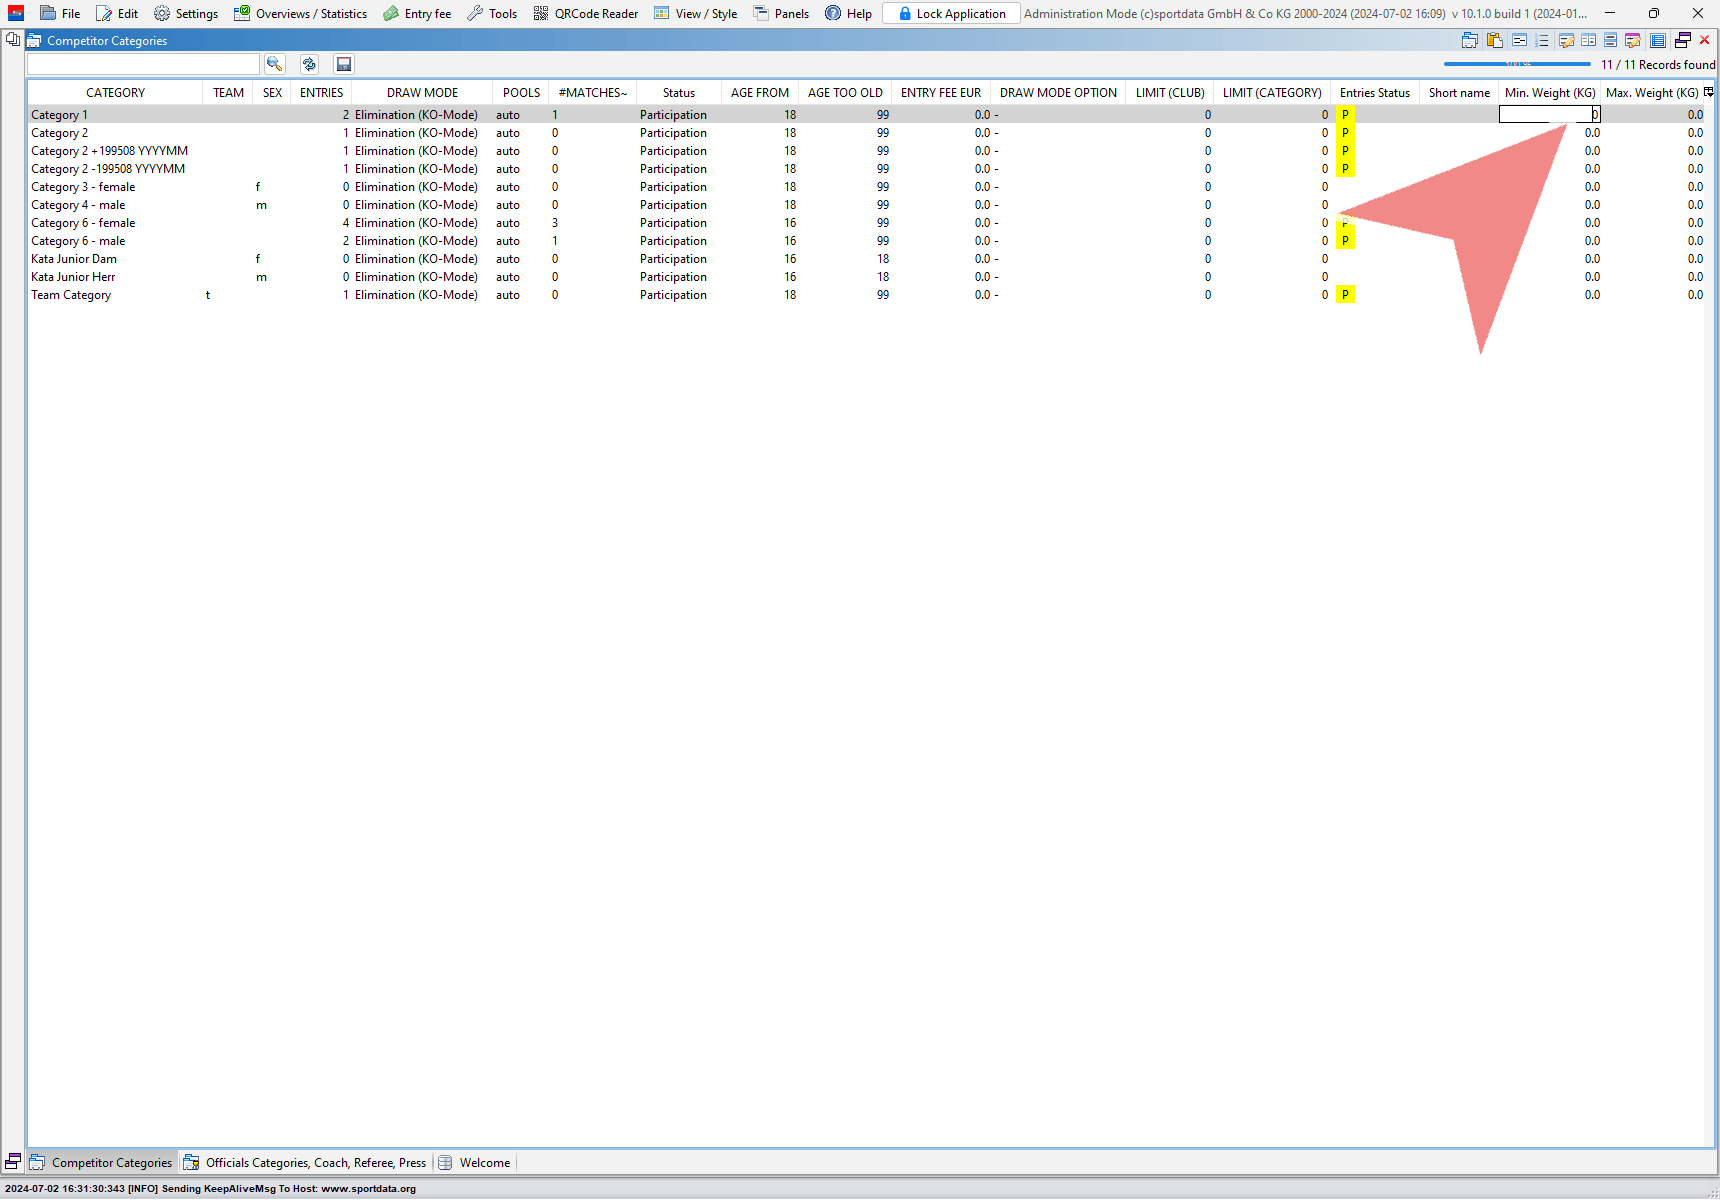Click the floppy disk save icon
Image resolution: width=1720 pixels, height=1200 pixels.
[x=344, y=64]
